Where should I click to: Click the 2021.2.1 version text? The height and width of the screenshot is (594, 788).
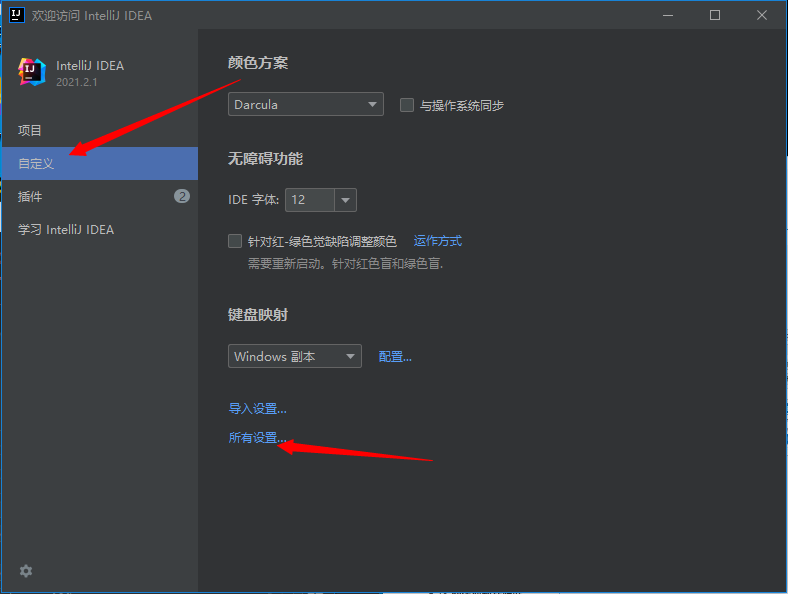tap(76, 82)
